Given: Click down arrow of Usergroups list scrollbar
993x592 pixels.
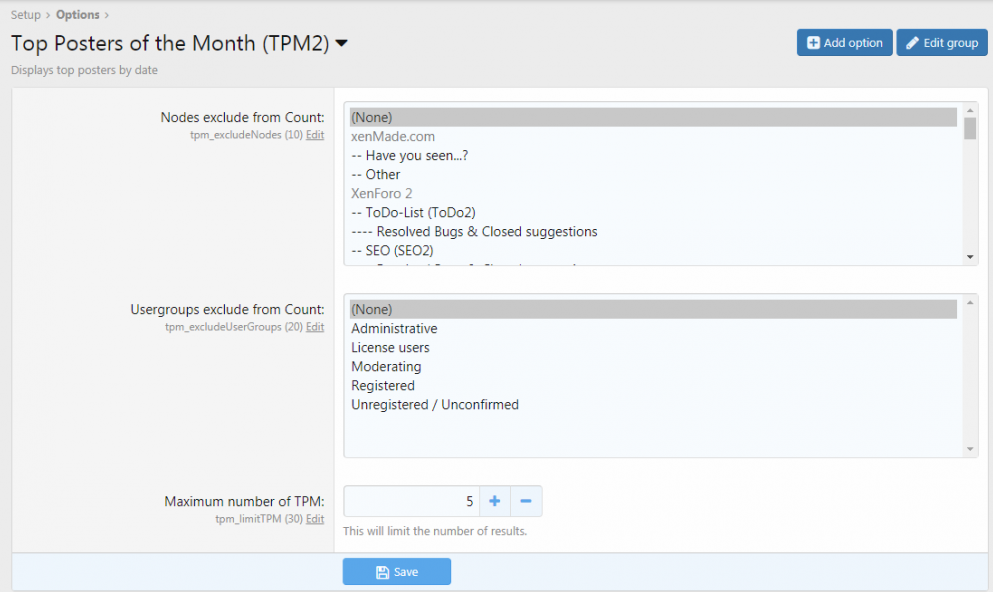Looking at the screenshot, I should pyautogui.click(x=970, y=449).
